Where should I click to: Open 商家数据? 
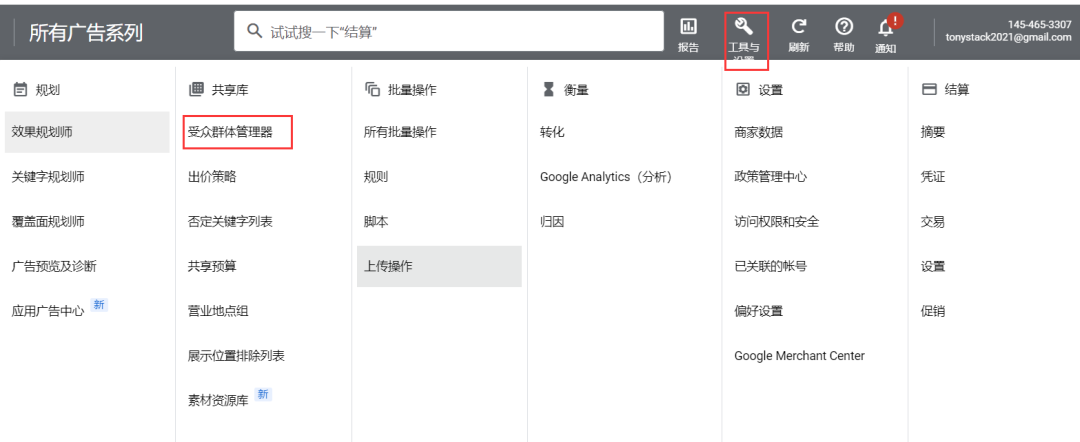pos(758,132)
